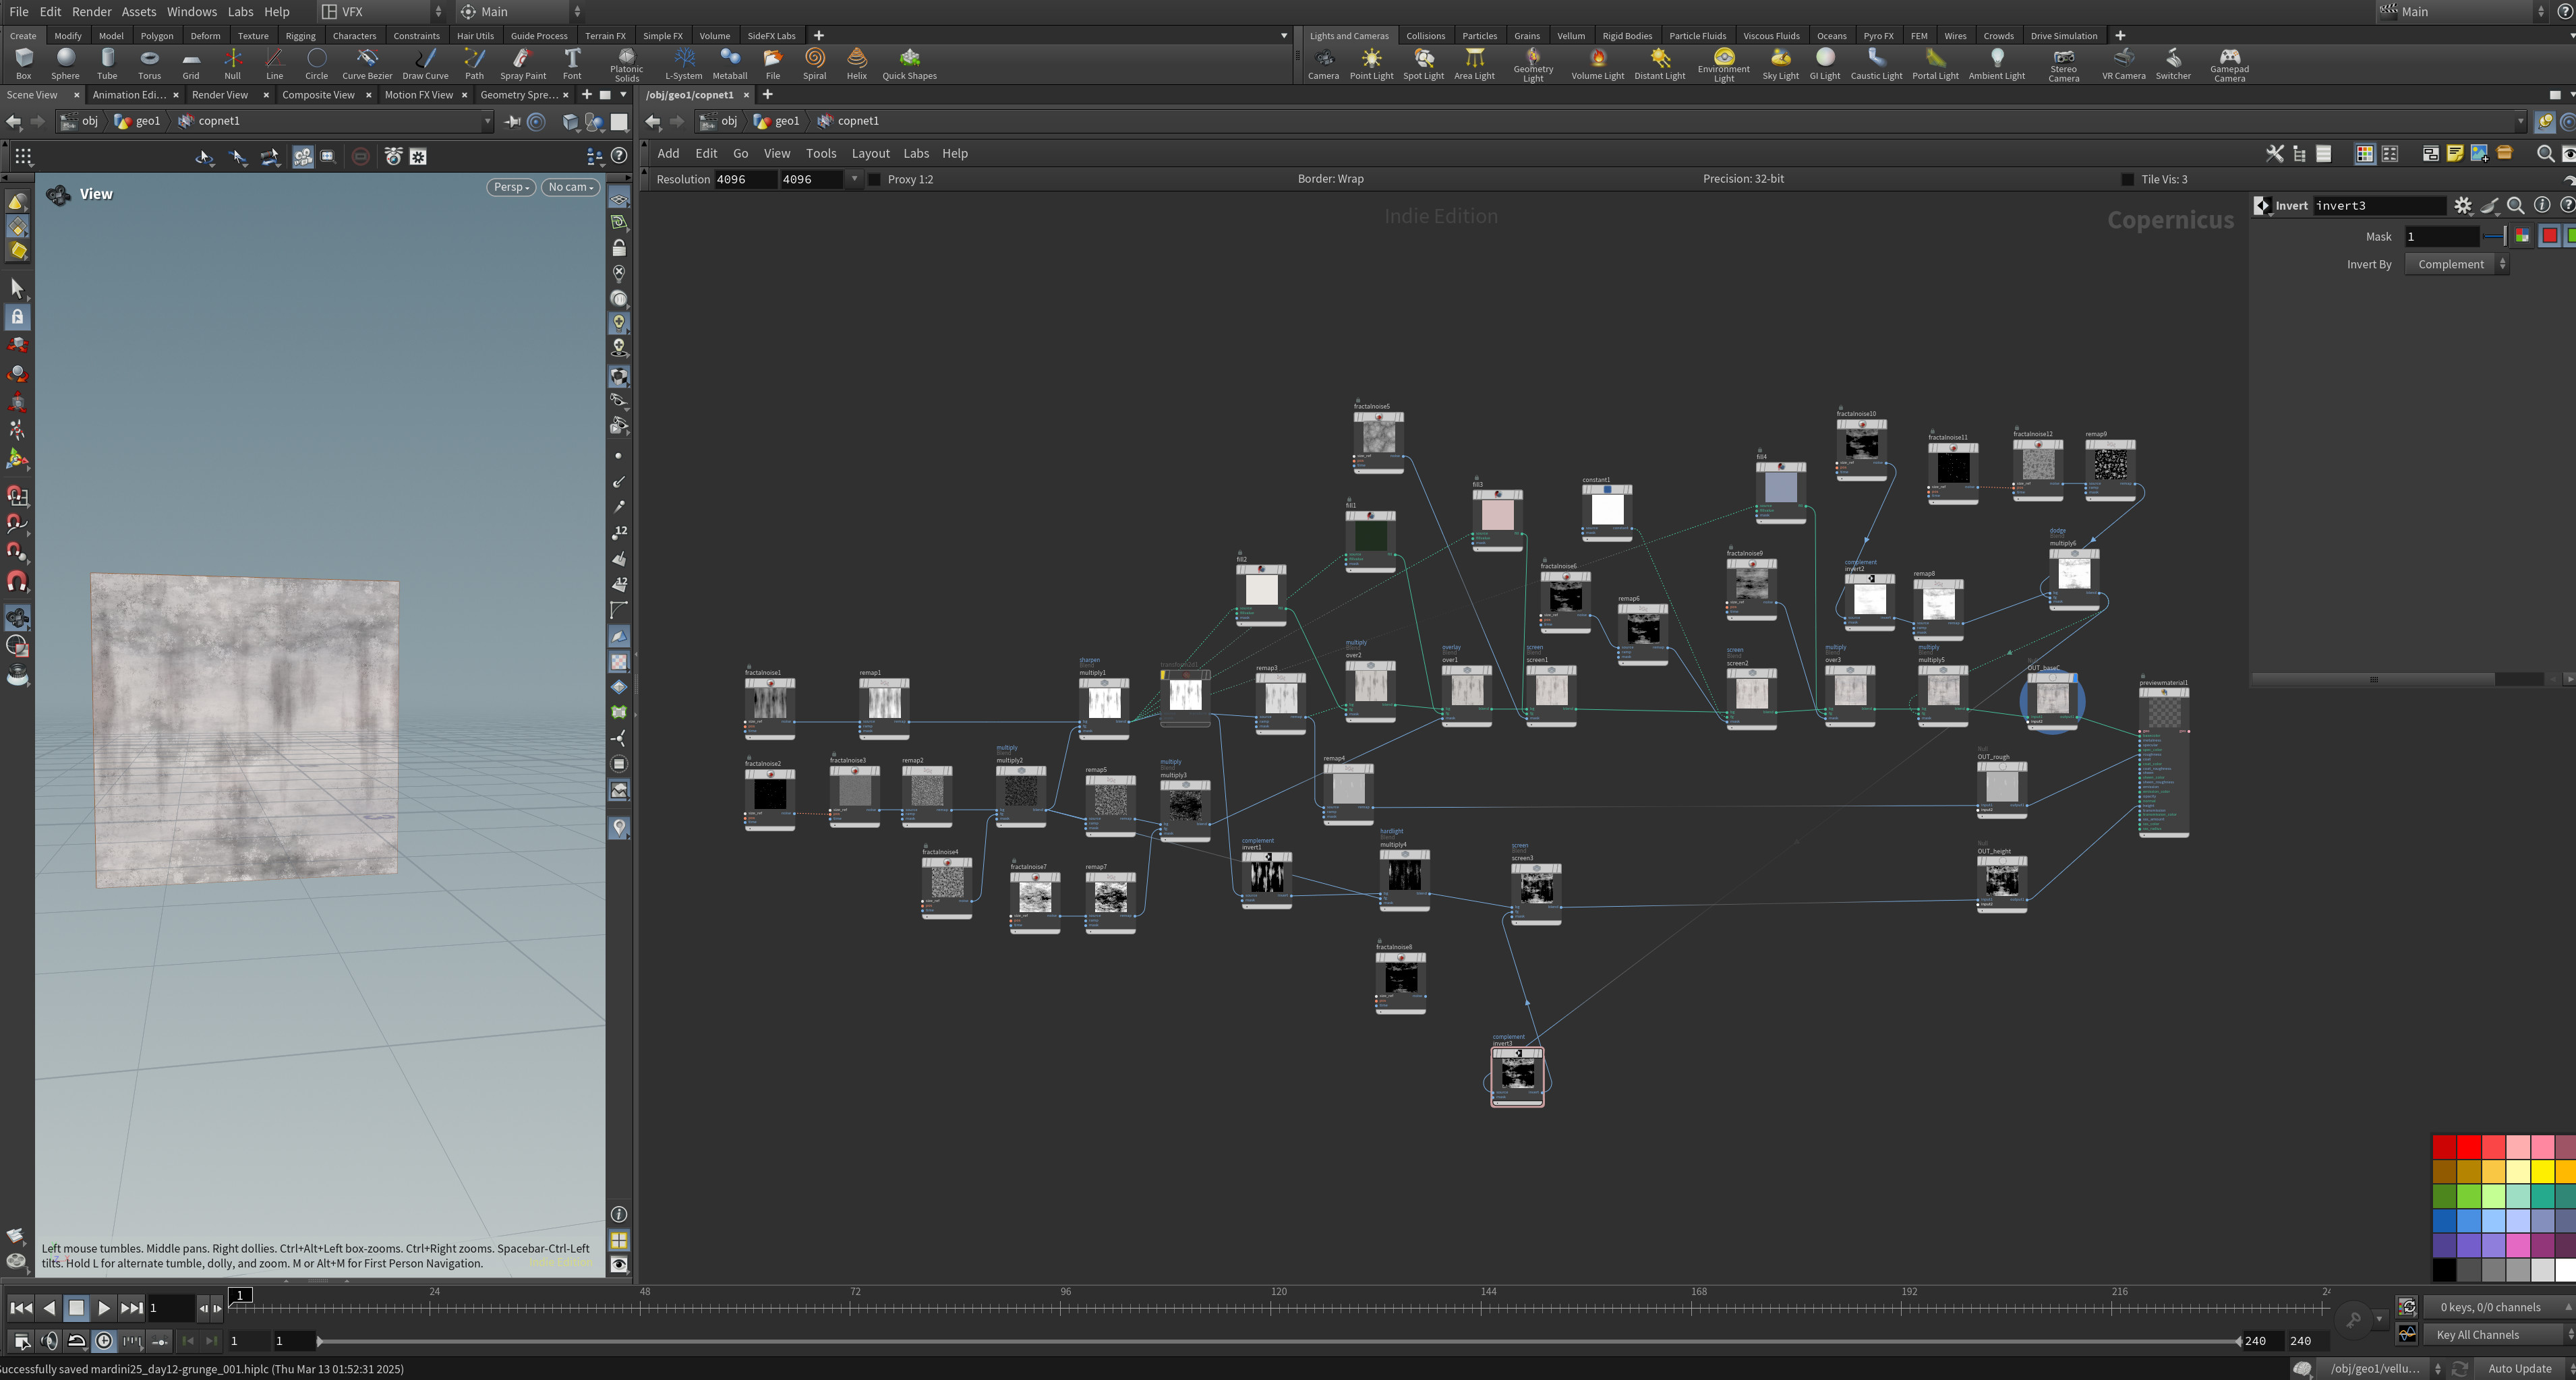Switch to the Composite View tab

(x=318, y=95)
